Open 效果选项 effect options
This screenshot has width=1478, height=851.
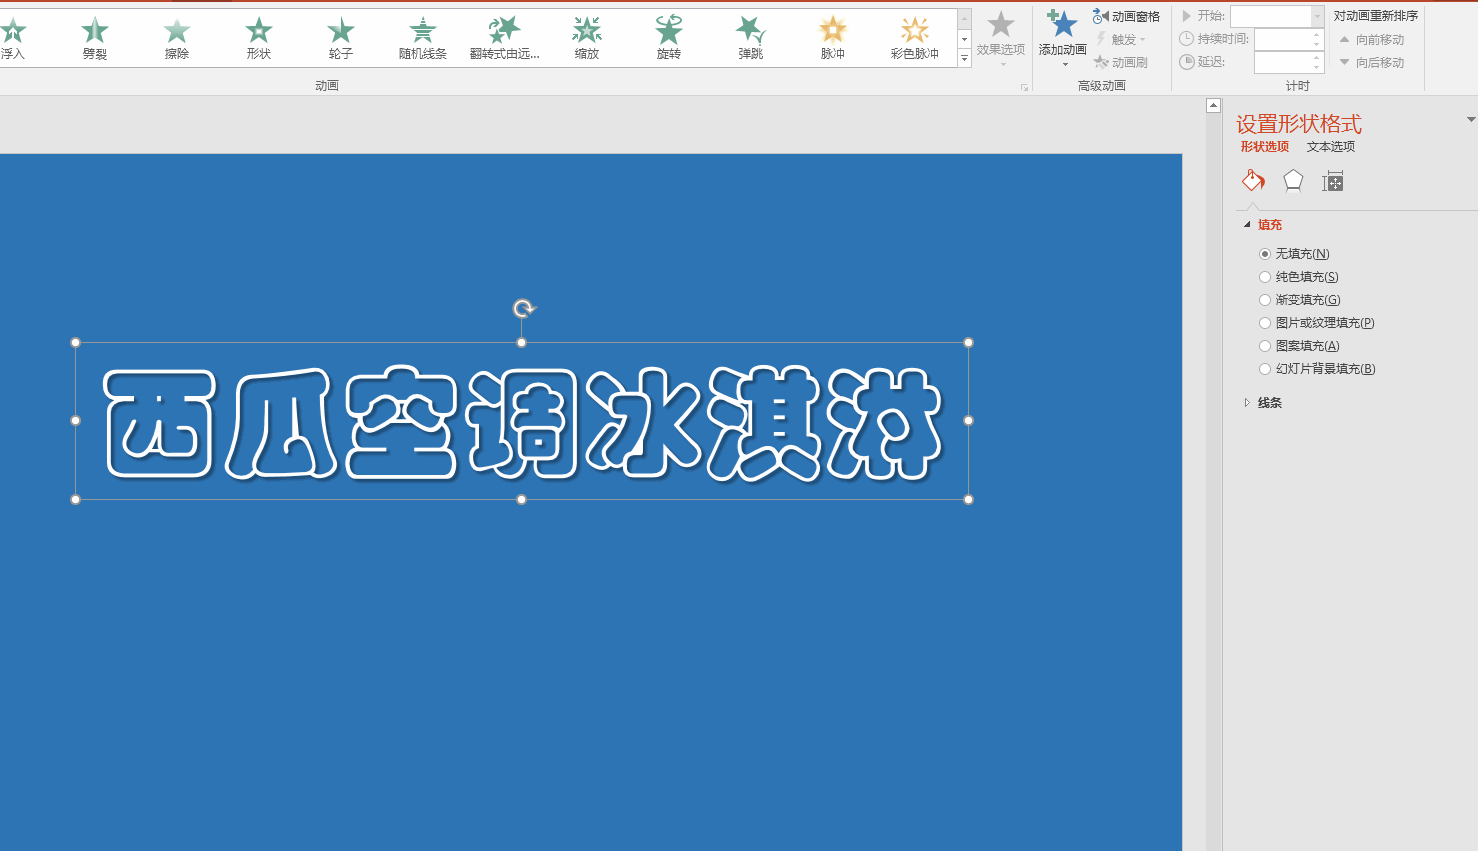click(x=1001, y=39)
